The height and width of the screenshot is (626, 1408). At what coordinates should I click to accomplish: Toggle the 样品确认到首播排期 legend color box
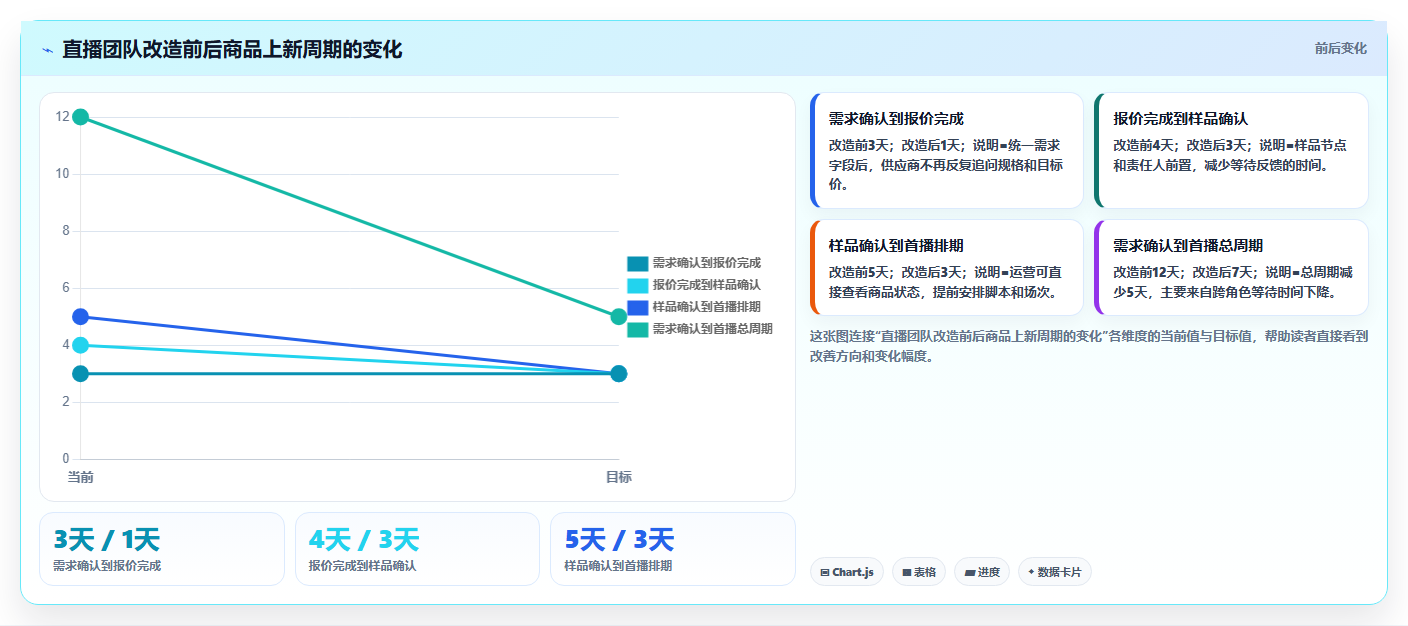(x=637, y=307)
